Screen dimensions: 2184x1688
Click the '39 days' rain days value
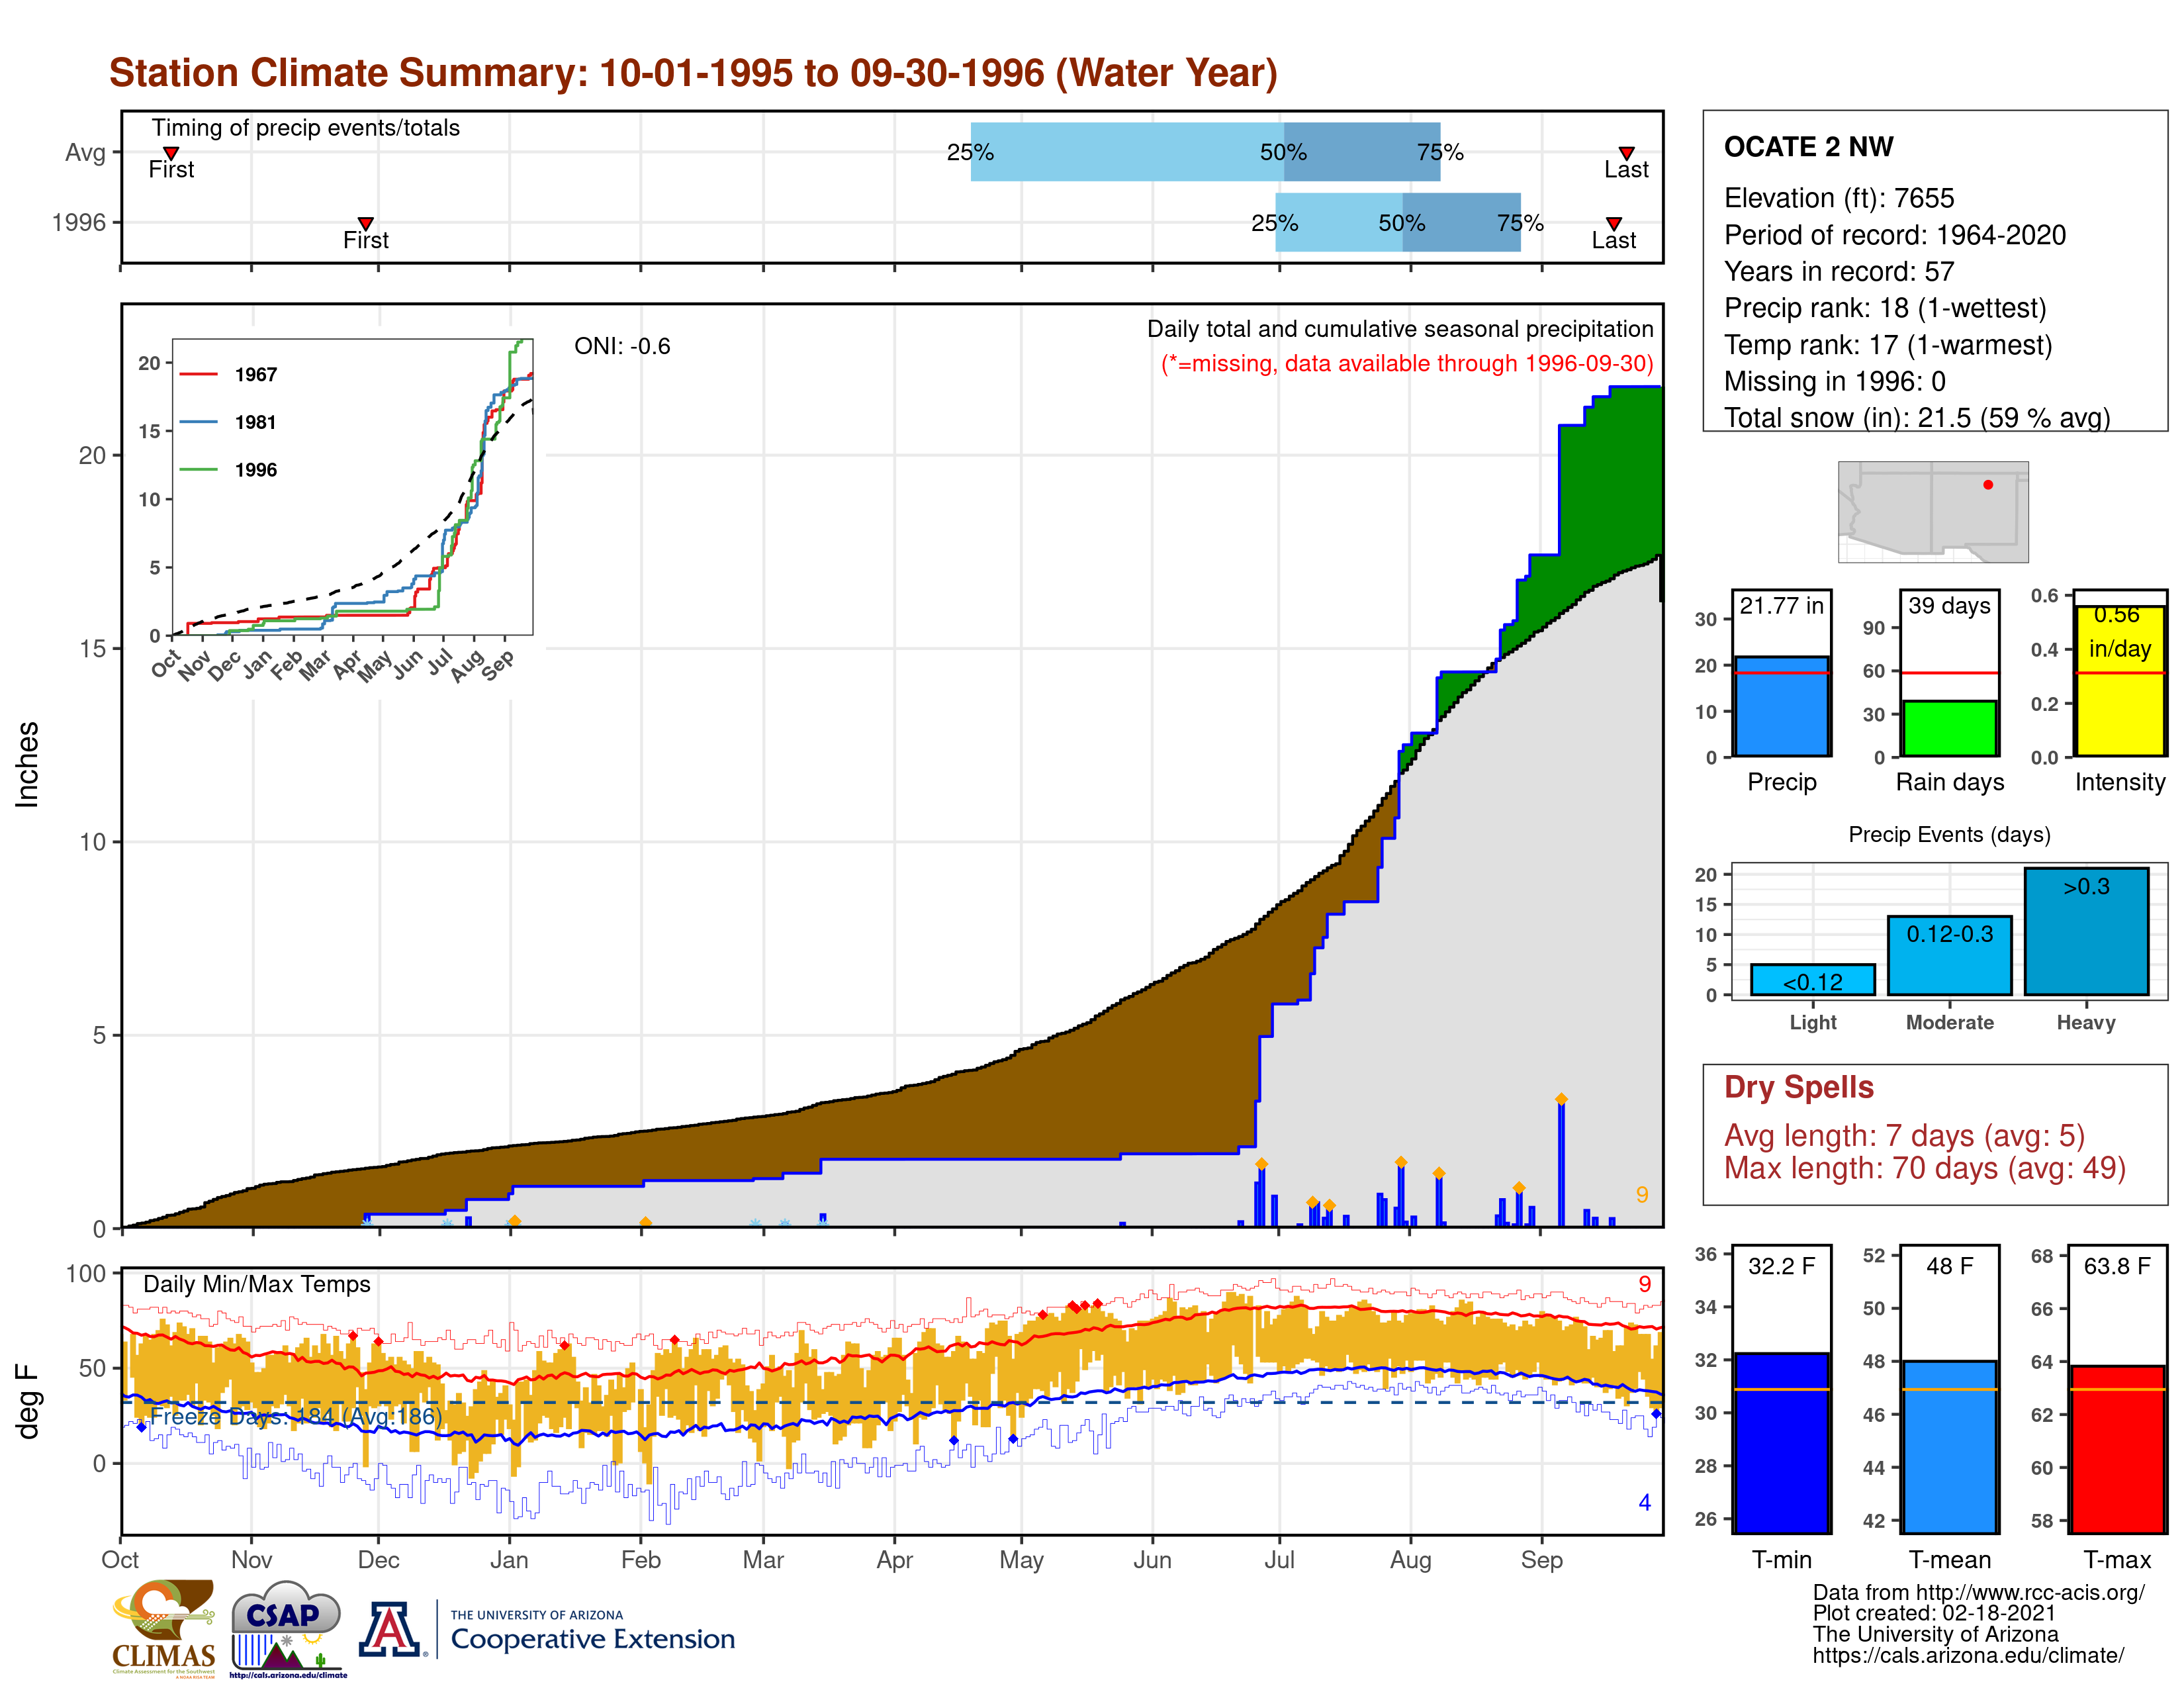point(1949,605)
